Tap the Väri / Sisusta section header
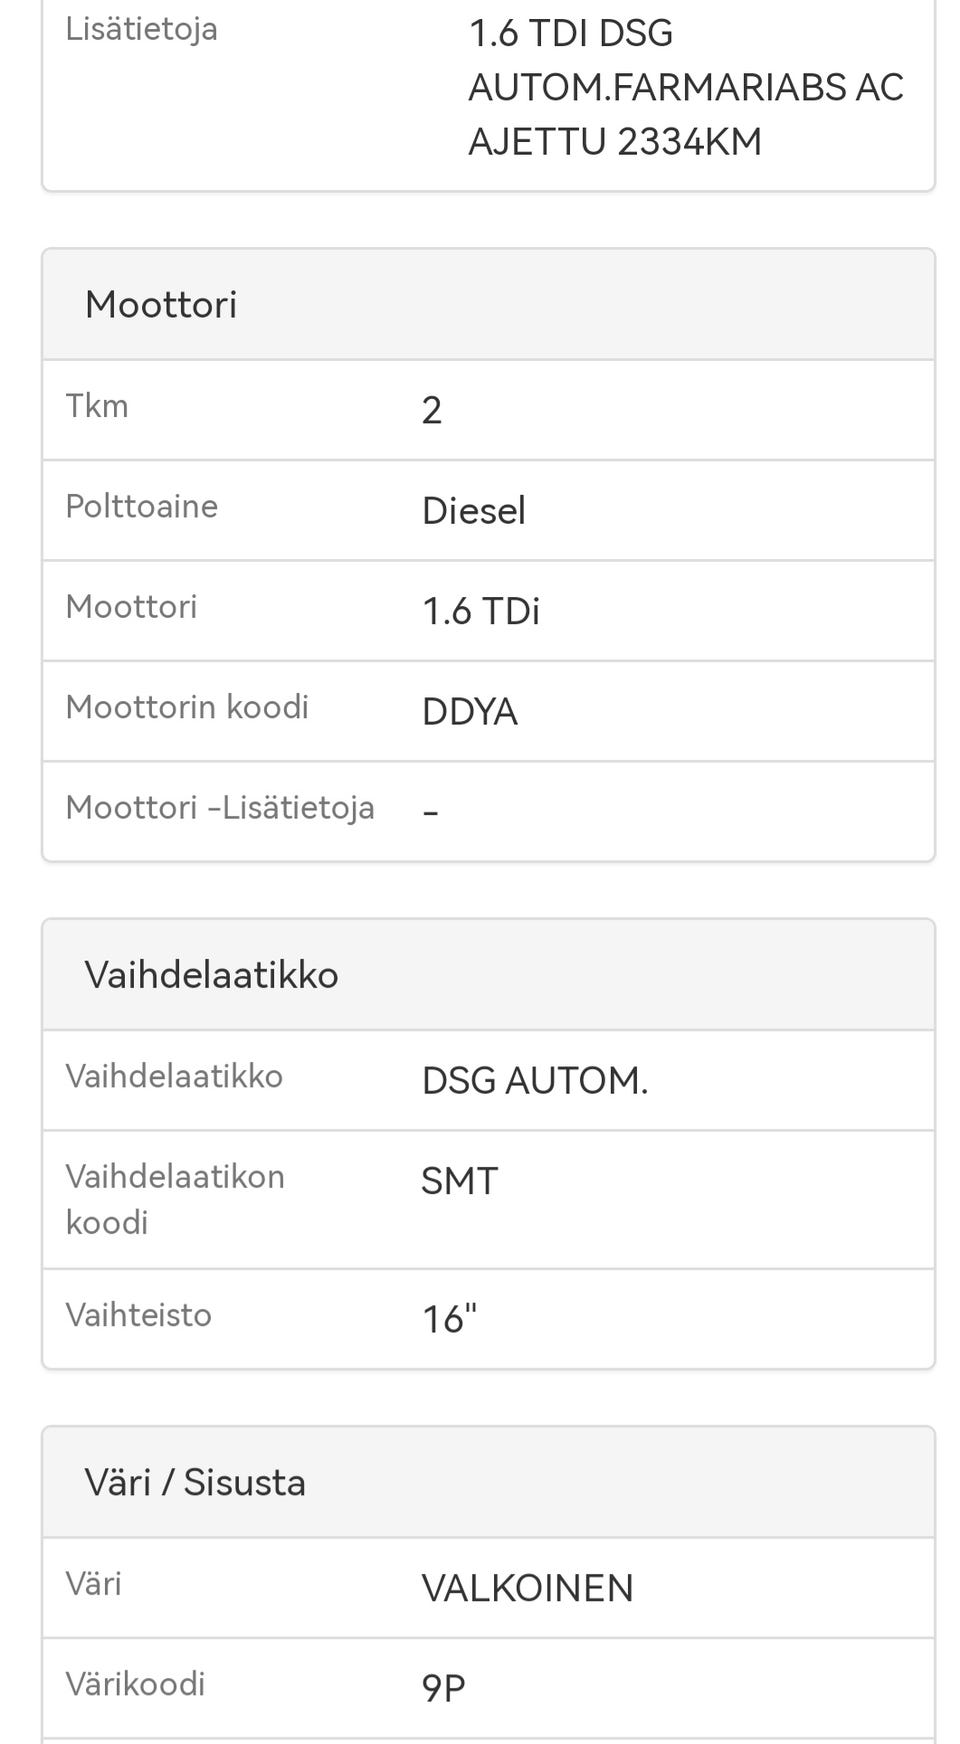Viewport: 960px width, 1744px height. (195, 1482)
